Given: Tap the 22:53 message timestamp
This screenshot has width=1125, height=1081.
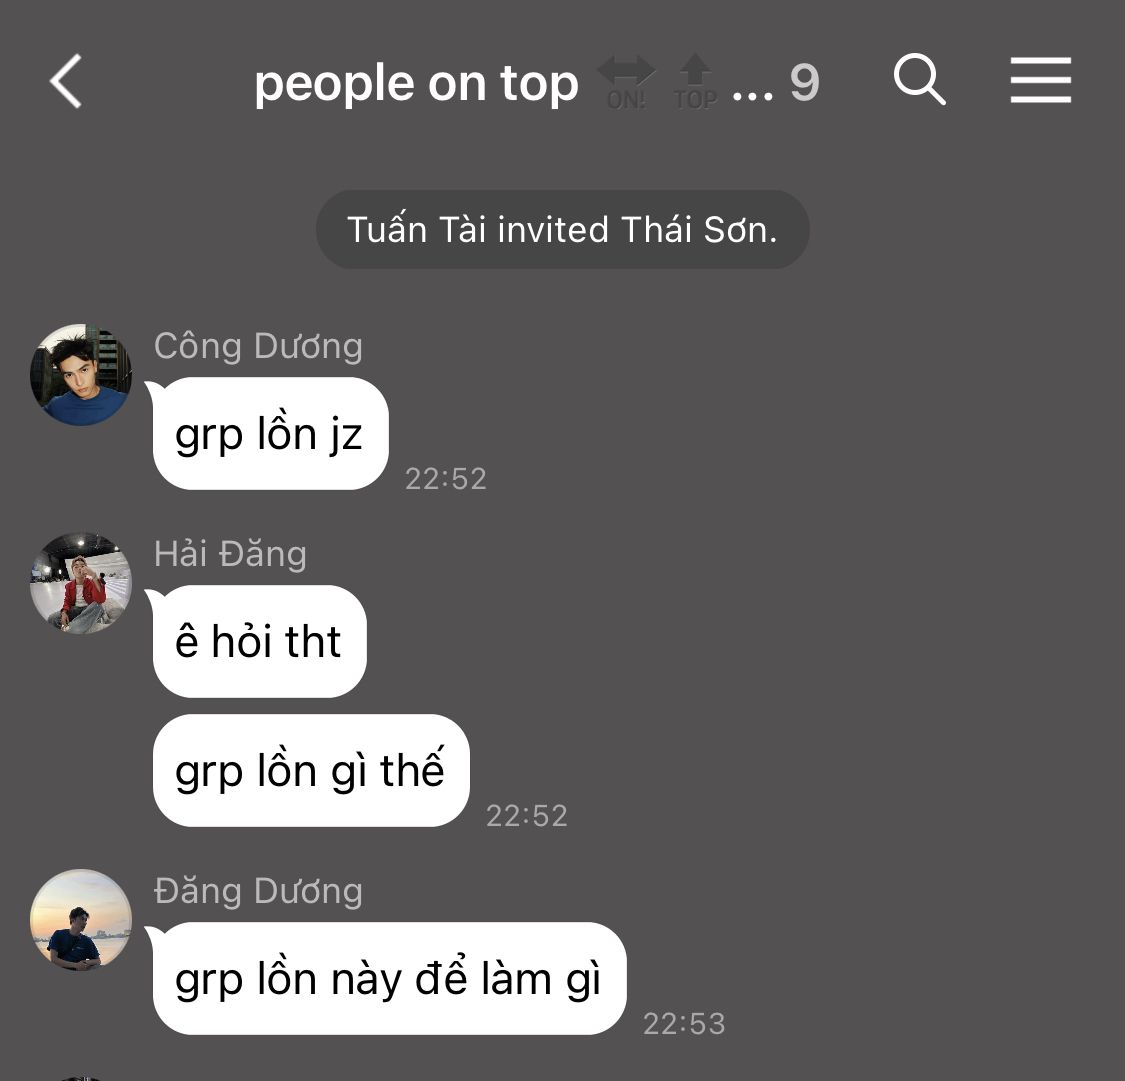Looking at the screenshot, I should pyautogui.click(x=684, y=1024).
